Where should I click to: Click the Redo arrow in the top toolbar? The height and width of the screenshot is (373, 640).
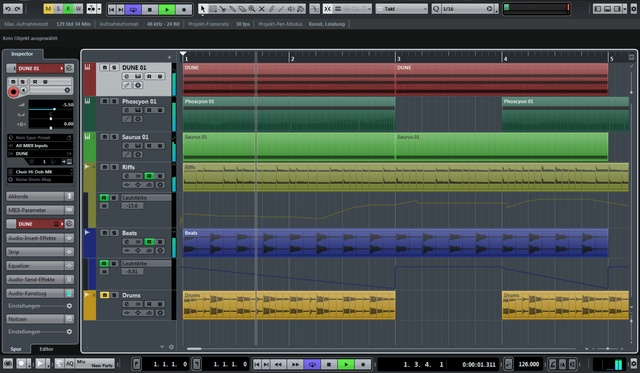pos(18,9)
